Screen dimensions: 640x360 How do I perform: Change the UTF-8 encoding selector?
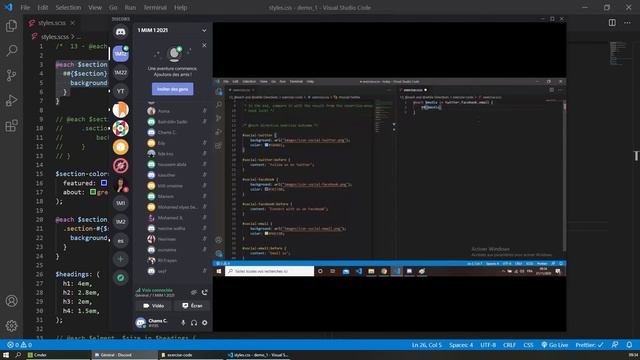[x=488, y=345]
